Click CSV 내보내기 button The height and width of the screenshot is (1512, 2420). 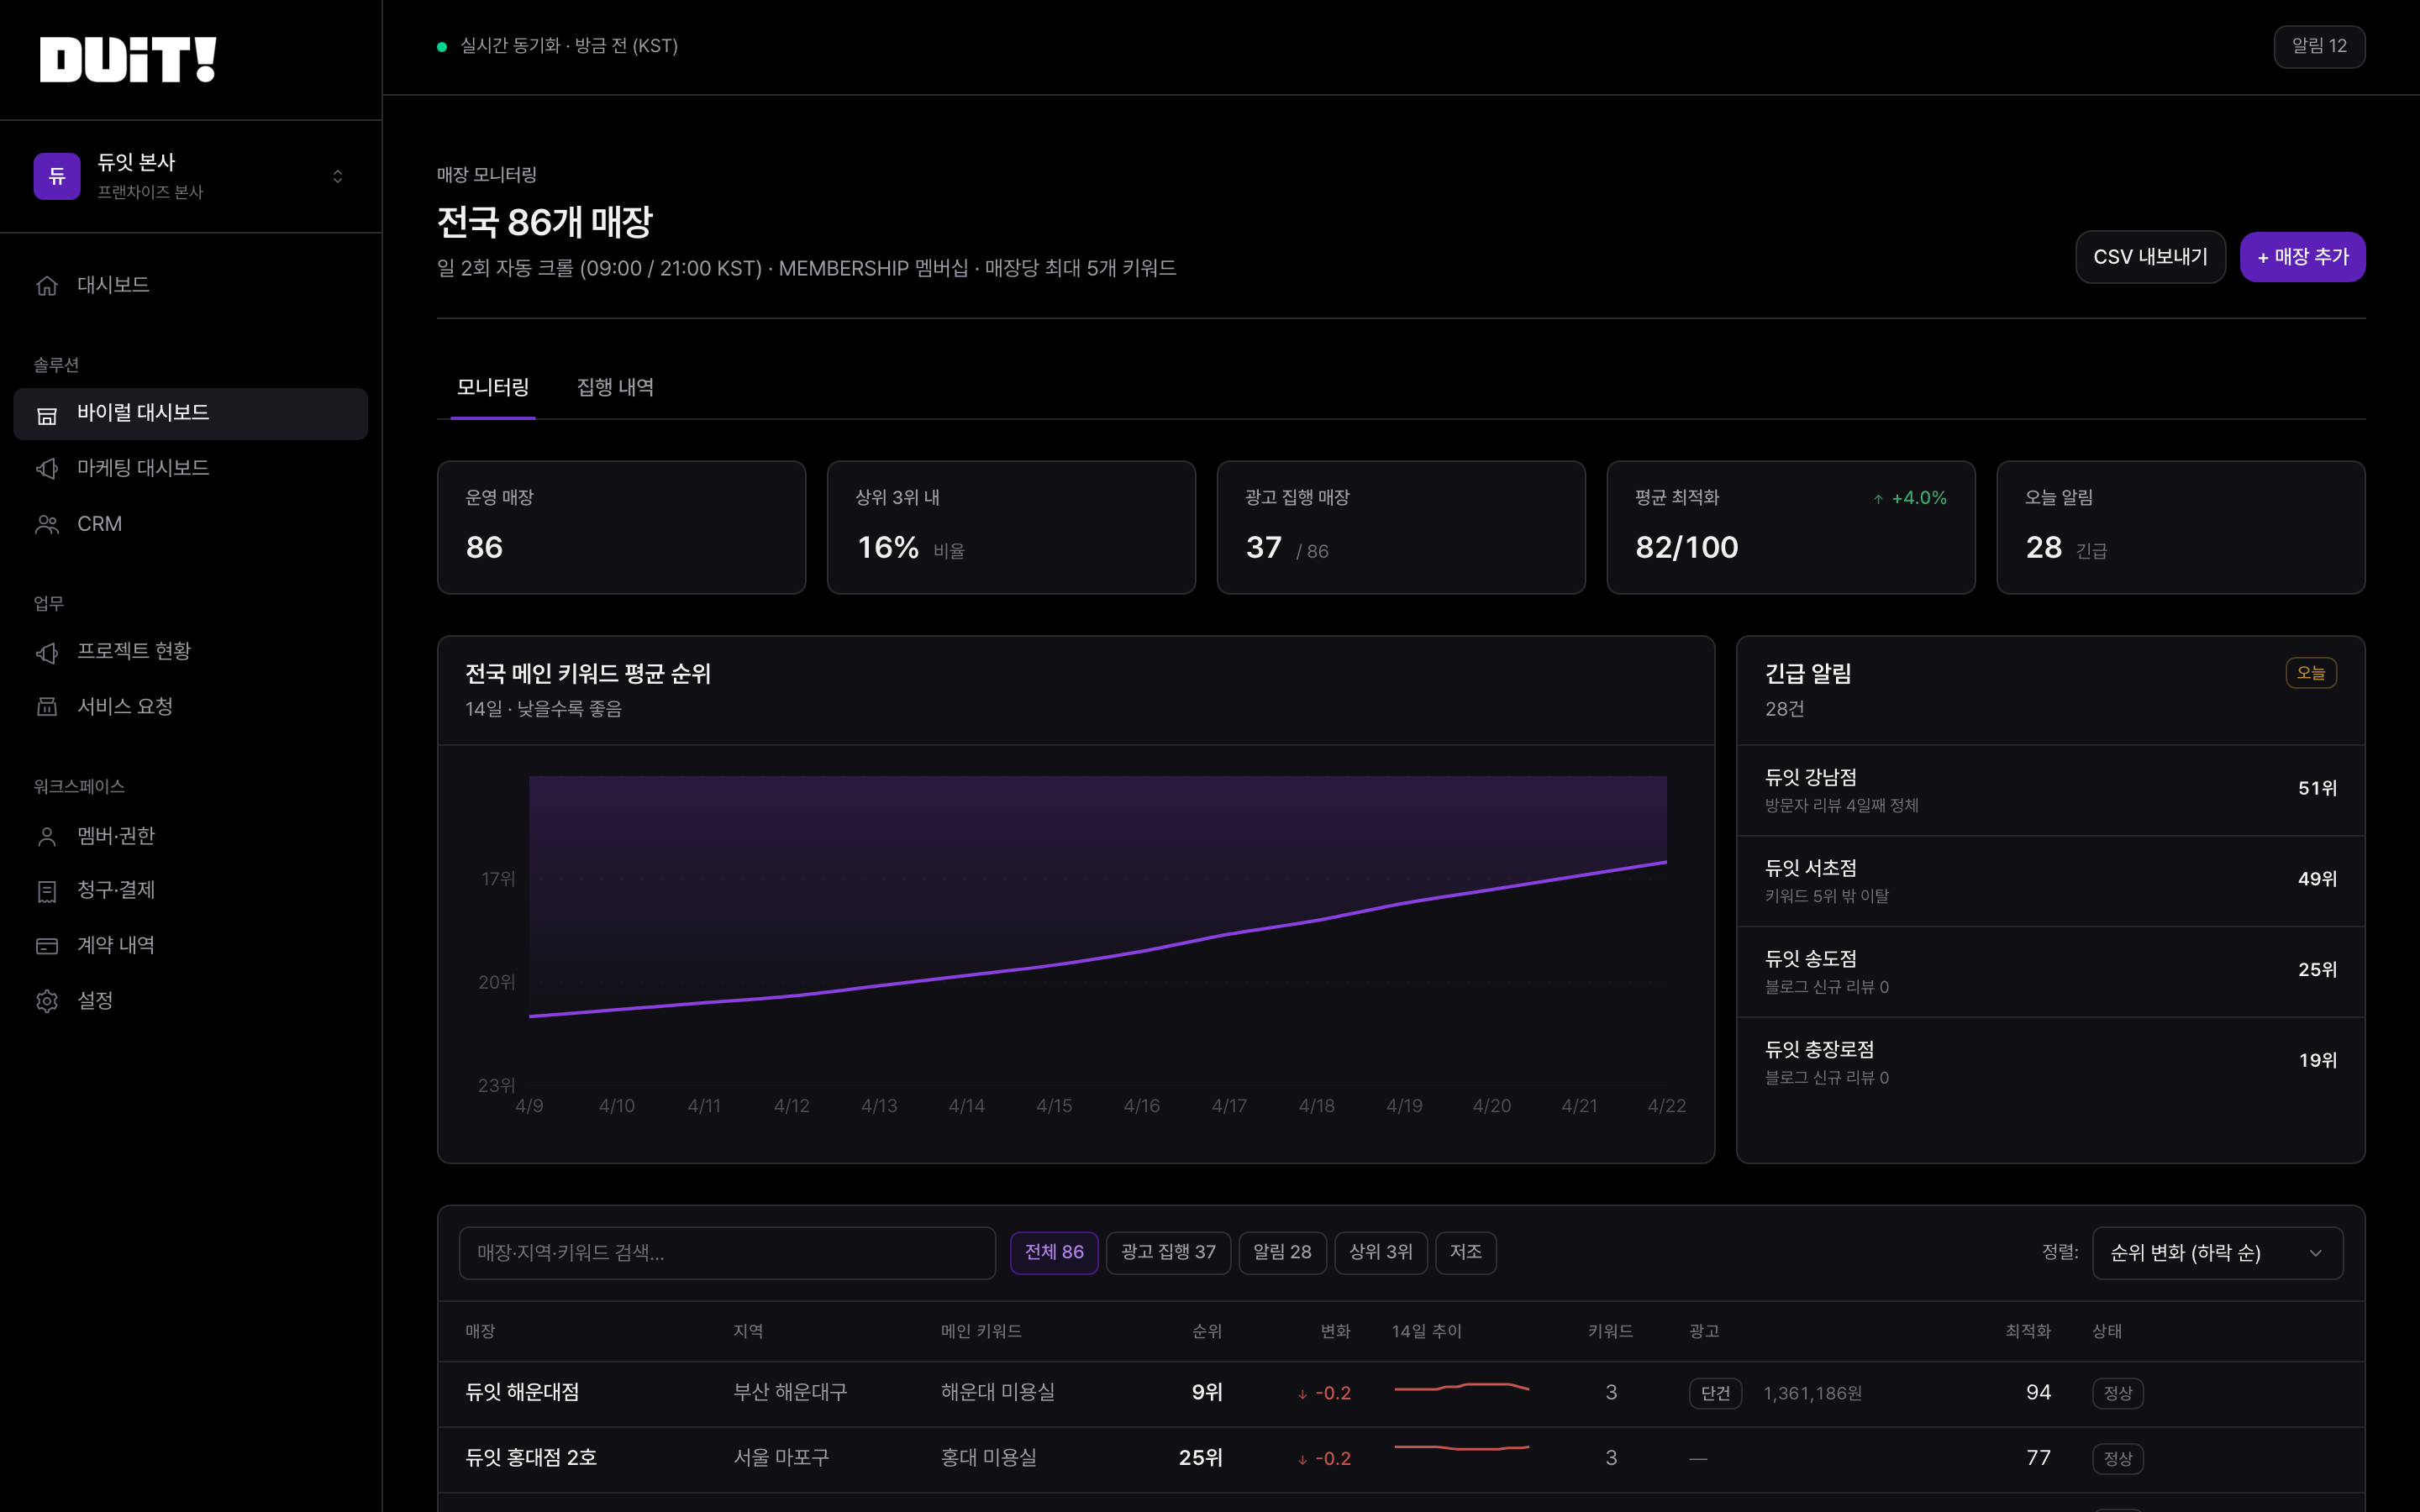(2150, 257)
